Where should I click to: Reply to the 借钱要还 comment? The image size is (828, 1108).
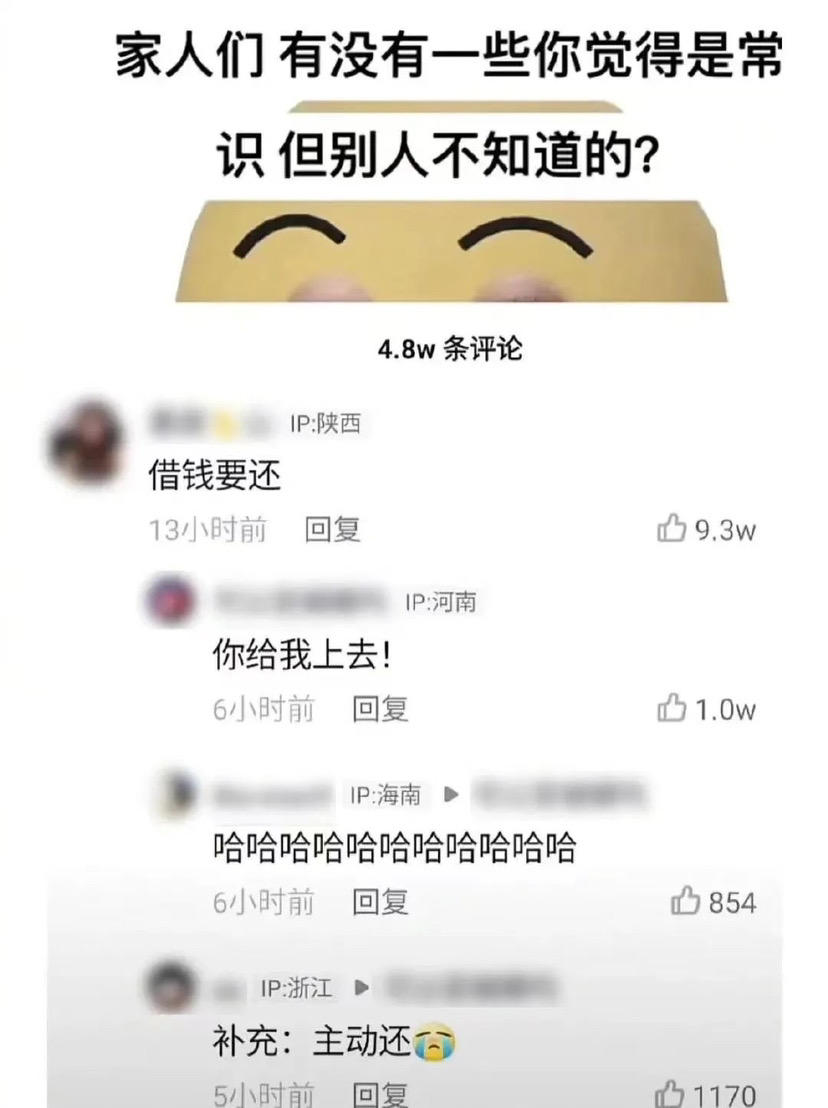[332, 529]
